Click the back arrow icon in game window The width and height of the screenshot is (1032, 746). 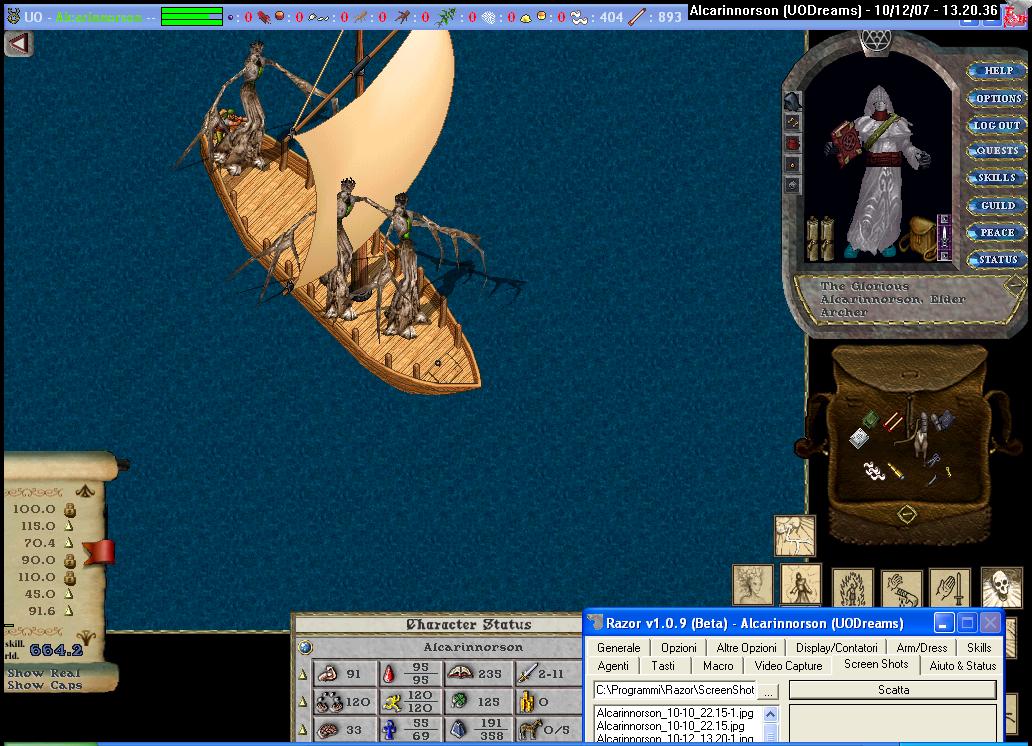pos(19,44)
